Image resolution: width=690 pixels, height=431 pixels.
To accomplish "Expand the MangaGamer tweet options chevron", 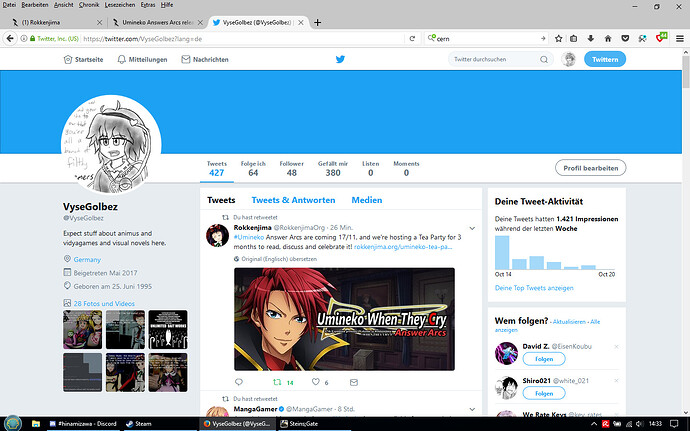I will [472, 409].
